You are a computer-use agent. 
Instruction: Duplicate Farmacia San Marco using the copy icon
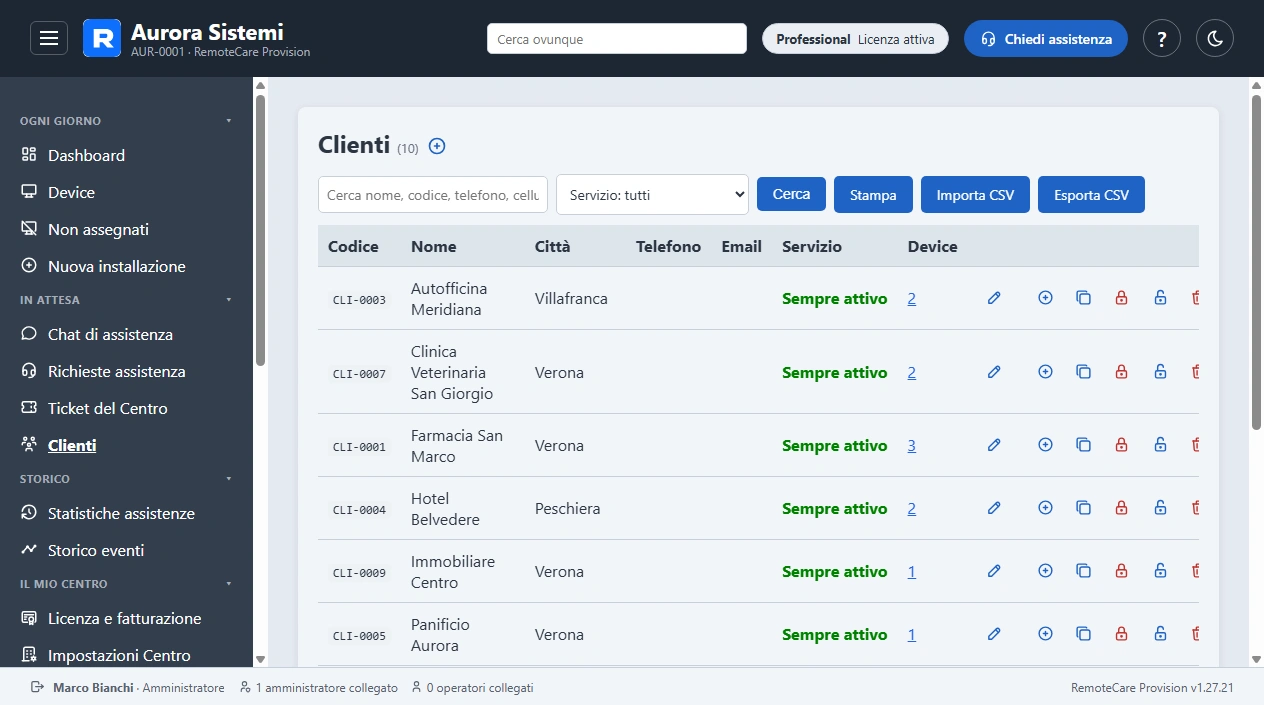(1083, 445)
